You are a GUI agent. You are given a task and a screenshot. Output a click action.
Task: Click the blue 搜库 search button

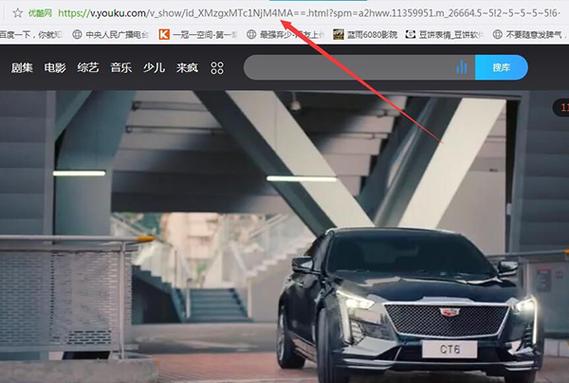[502, 68]
